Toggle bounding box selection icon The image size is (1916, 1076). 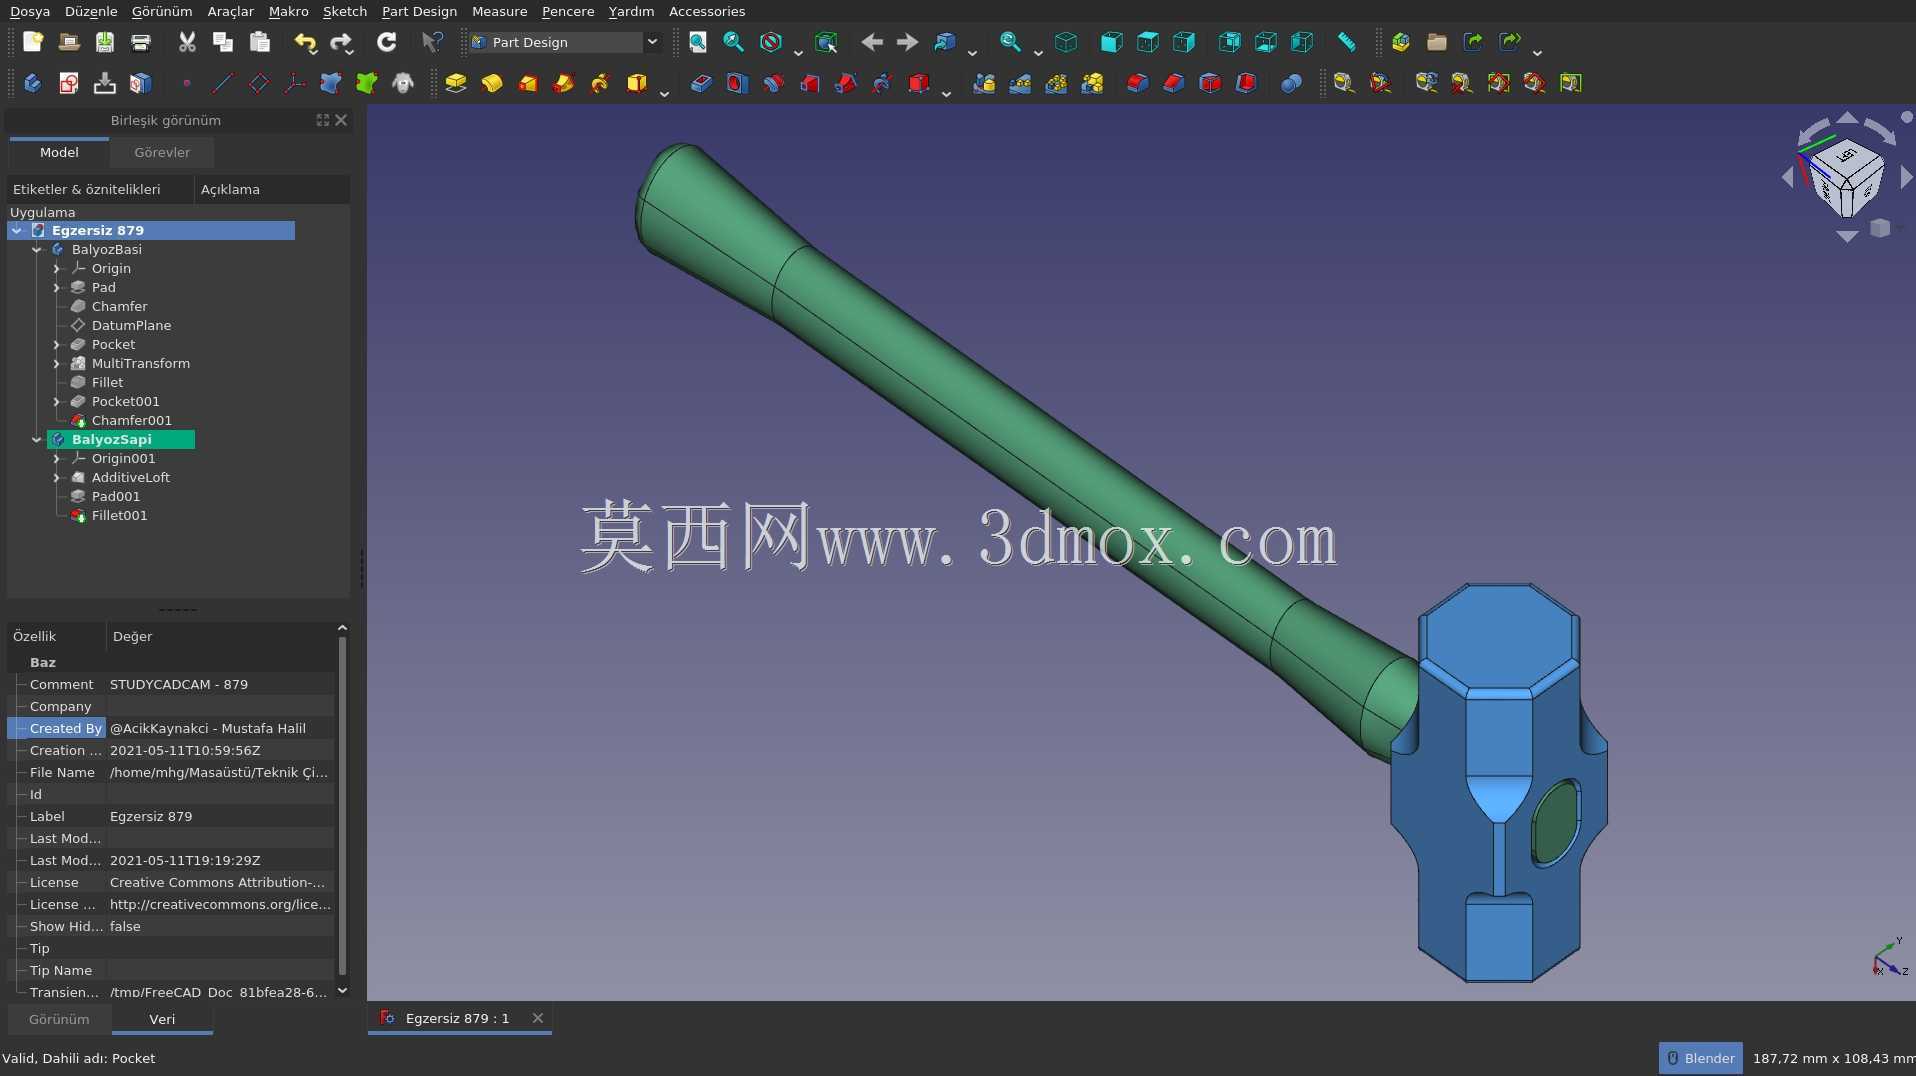coord(826,42)
